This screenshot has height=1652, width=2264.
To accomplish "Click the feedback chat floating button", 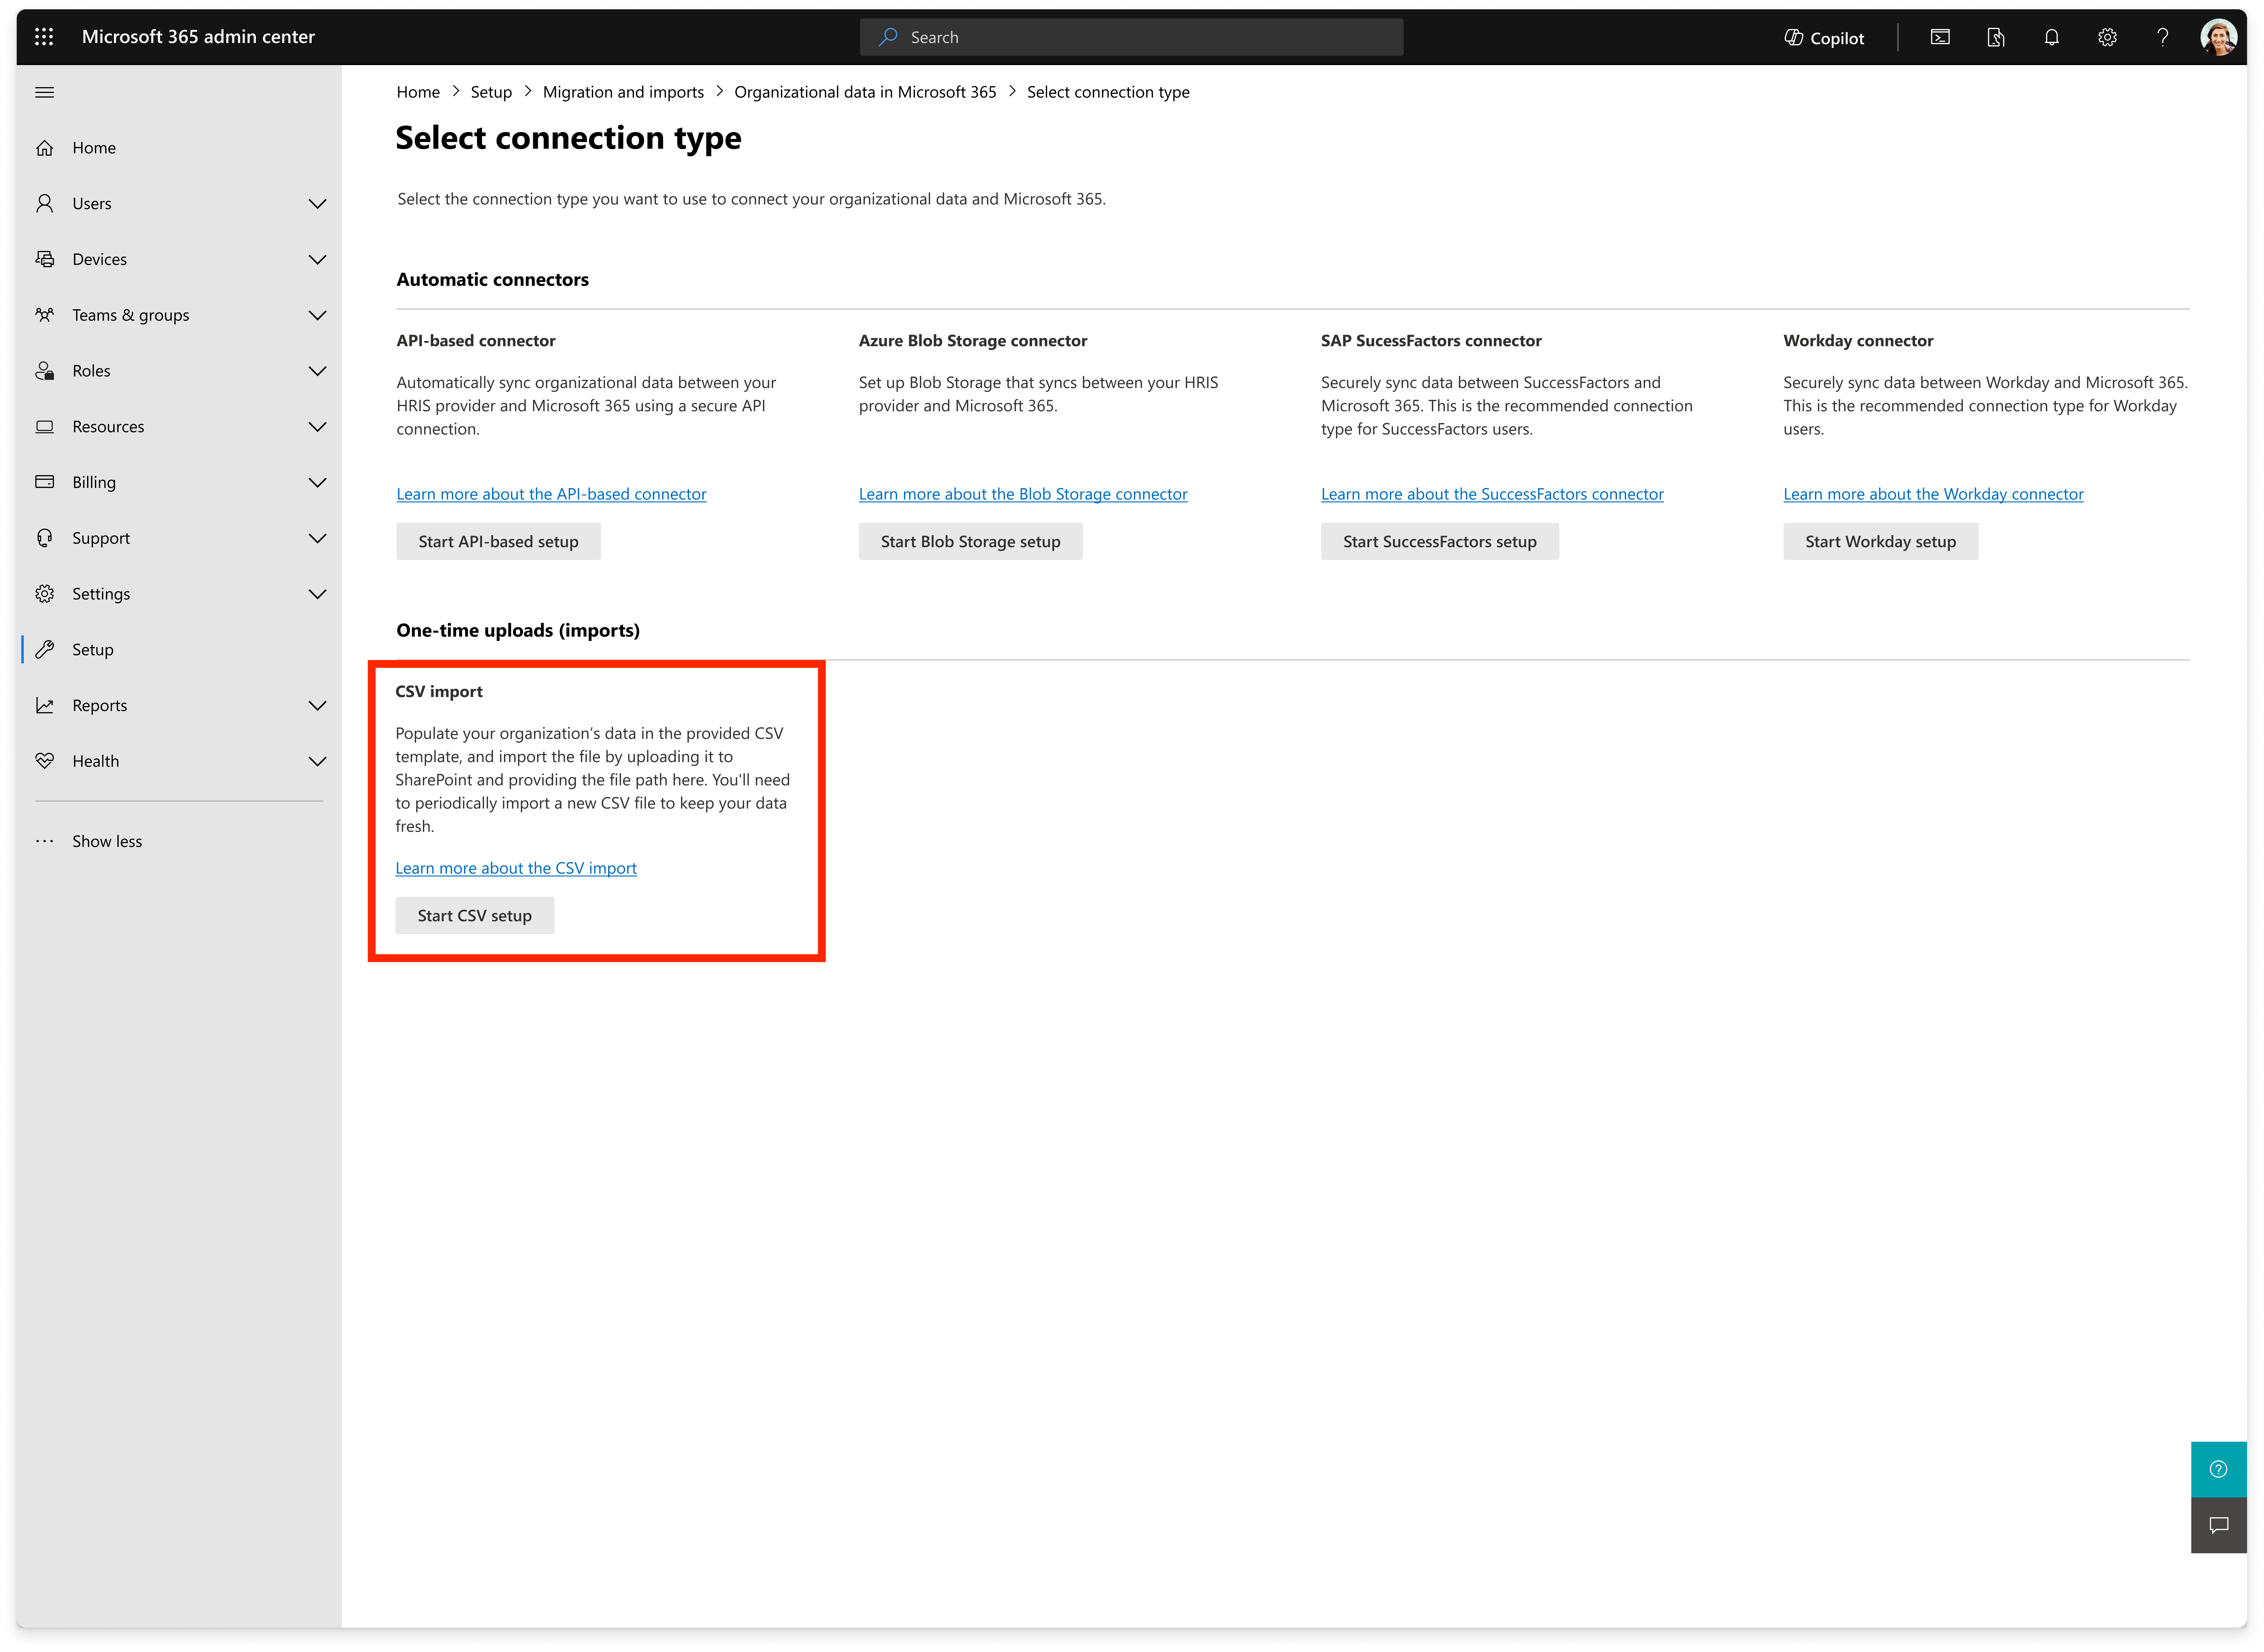I will click(2218, 1525).
